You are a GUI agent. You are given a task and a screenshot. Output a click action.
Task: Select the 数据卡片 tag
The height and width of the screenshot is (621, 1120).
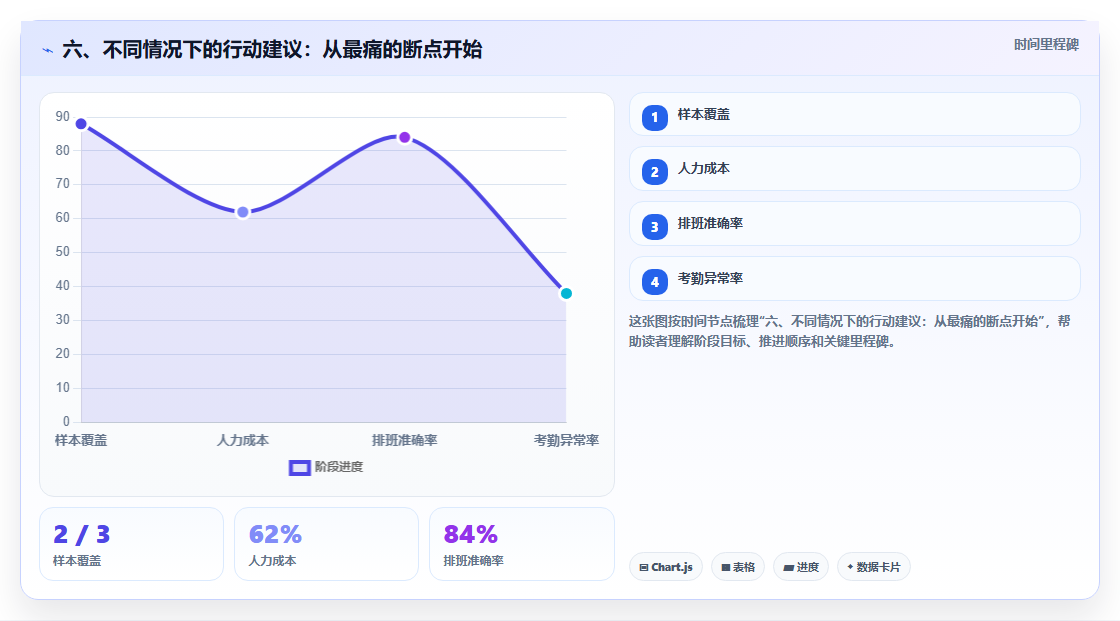(874, 567)
